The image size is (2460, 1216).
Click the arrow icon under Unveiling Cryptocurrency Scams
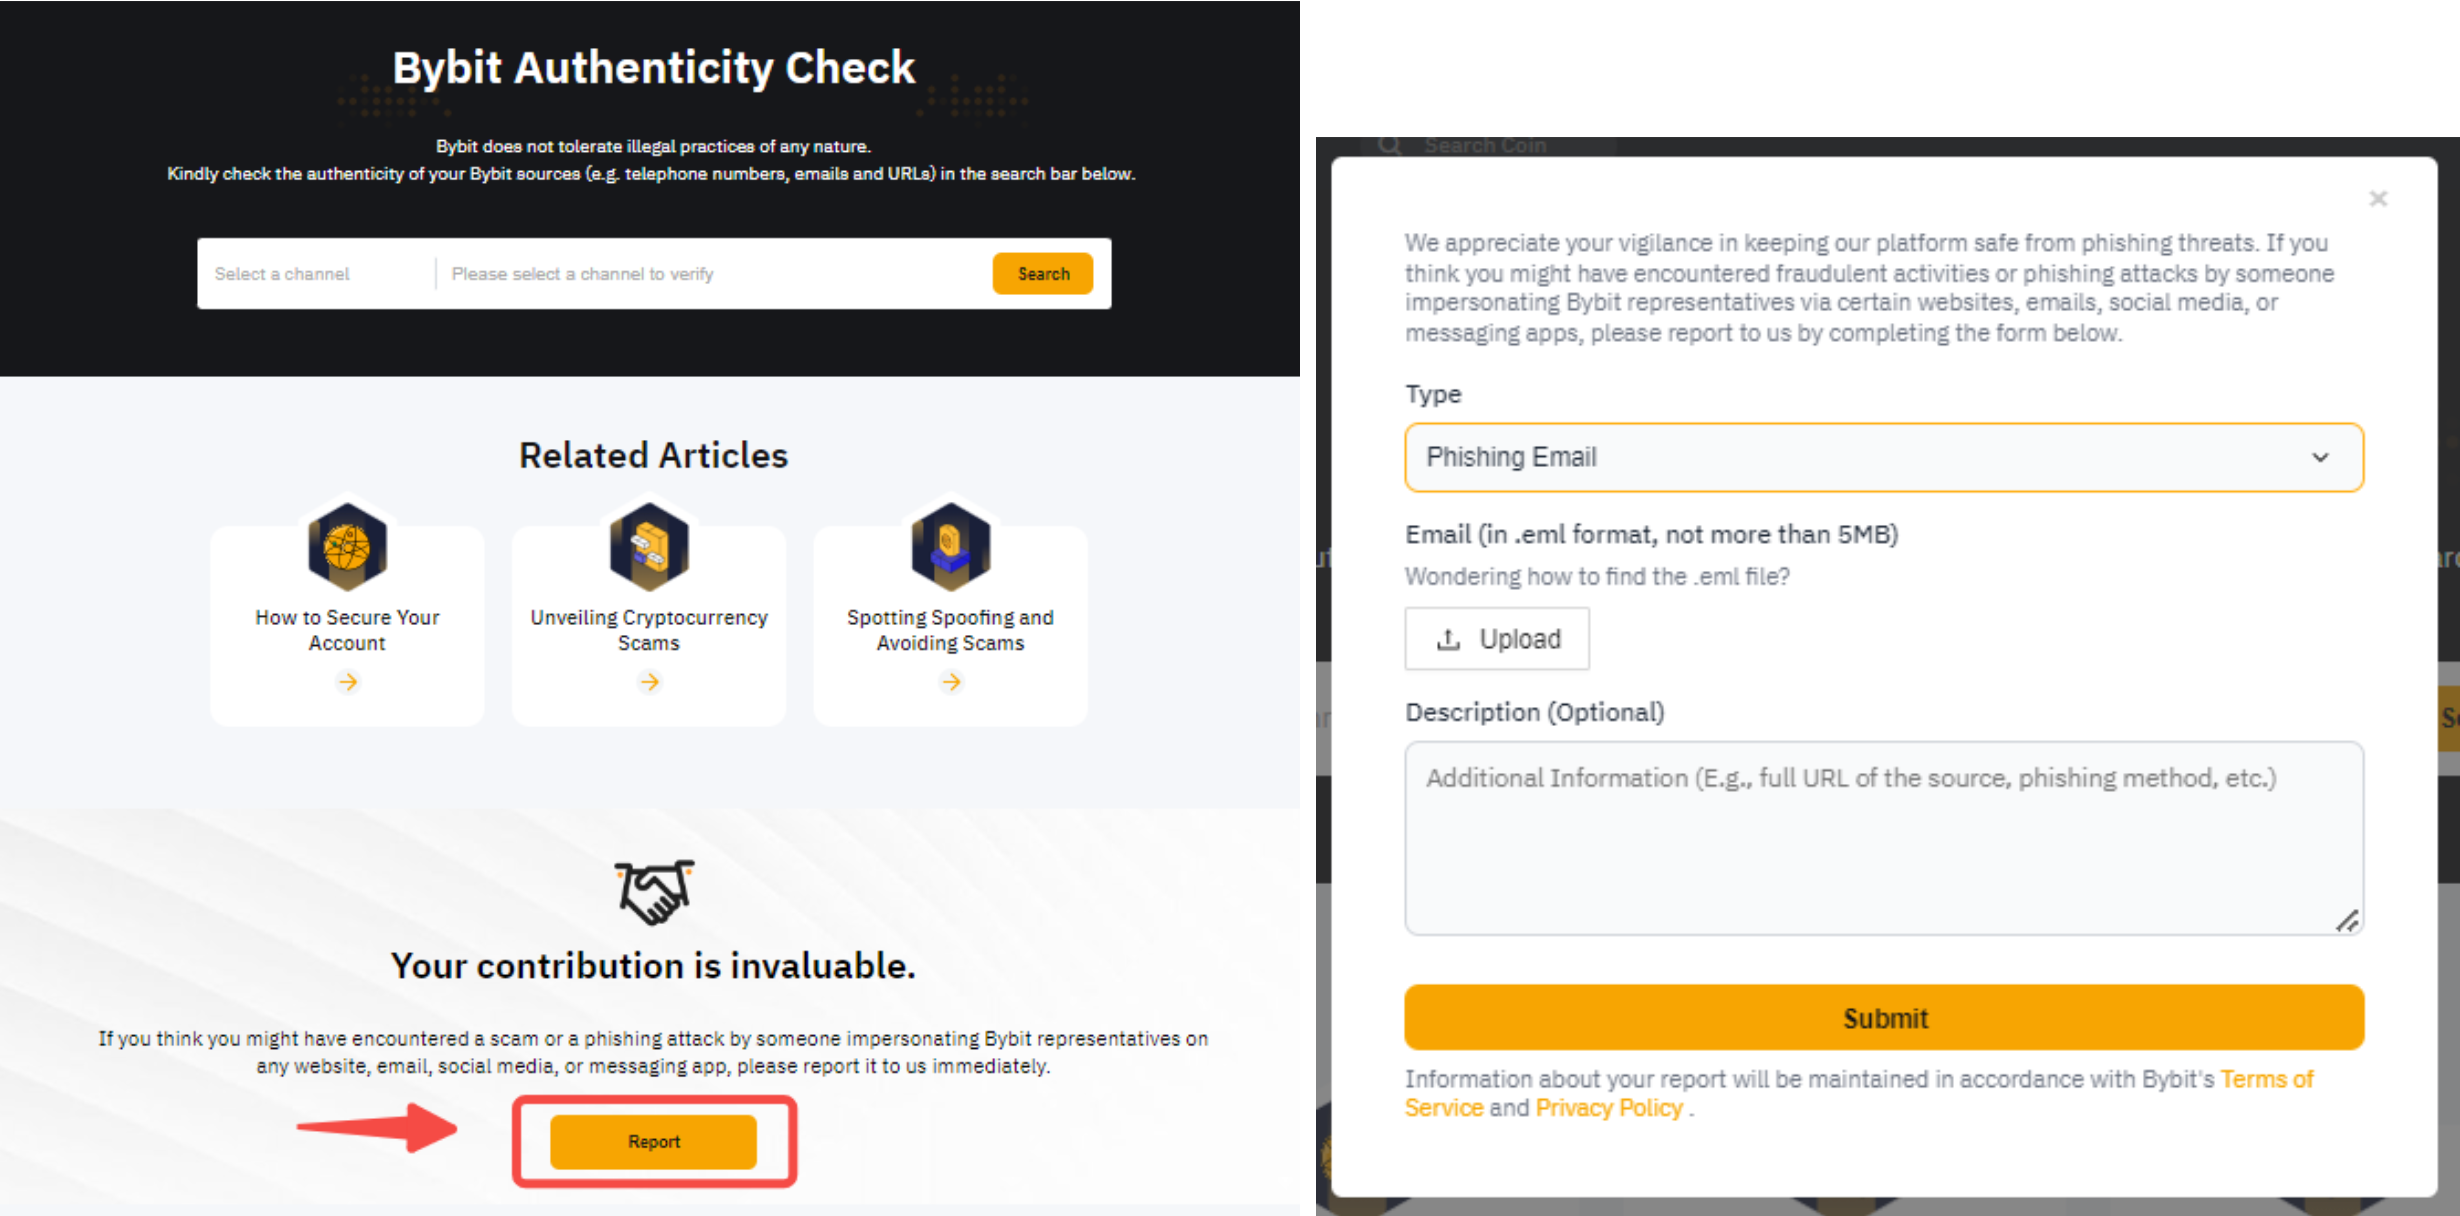pyautogui.click(x=649, y=681)
